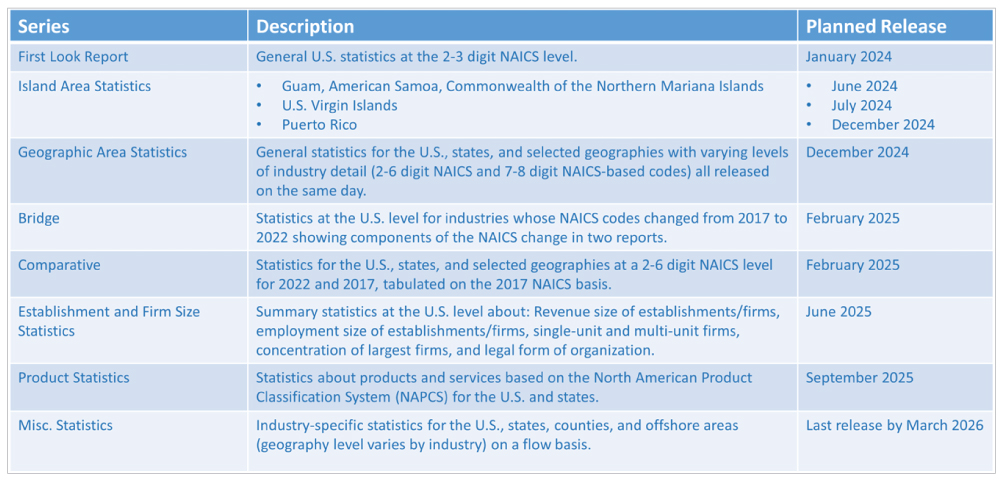Click the U.S. Virgin Islands bullet item
Screen dimensions: 1000x481
(339, 106)
